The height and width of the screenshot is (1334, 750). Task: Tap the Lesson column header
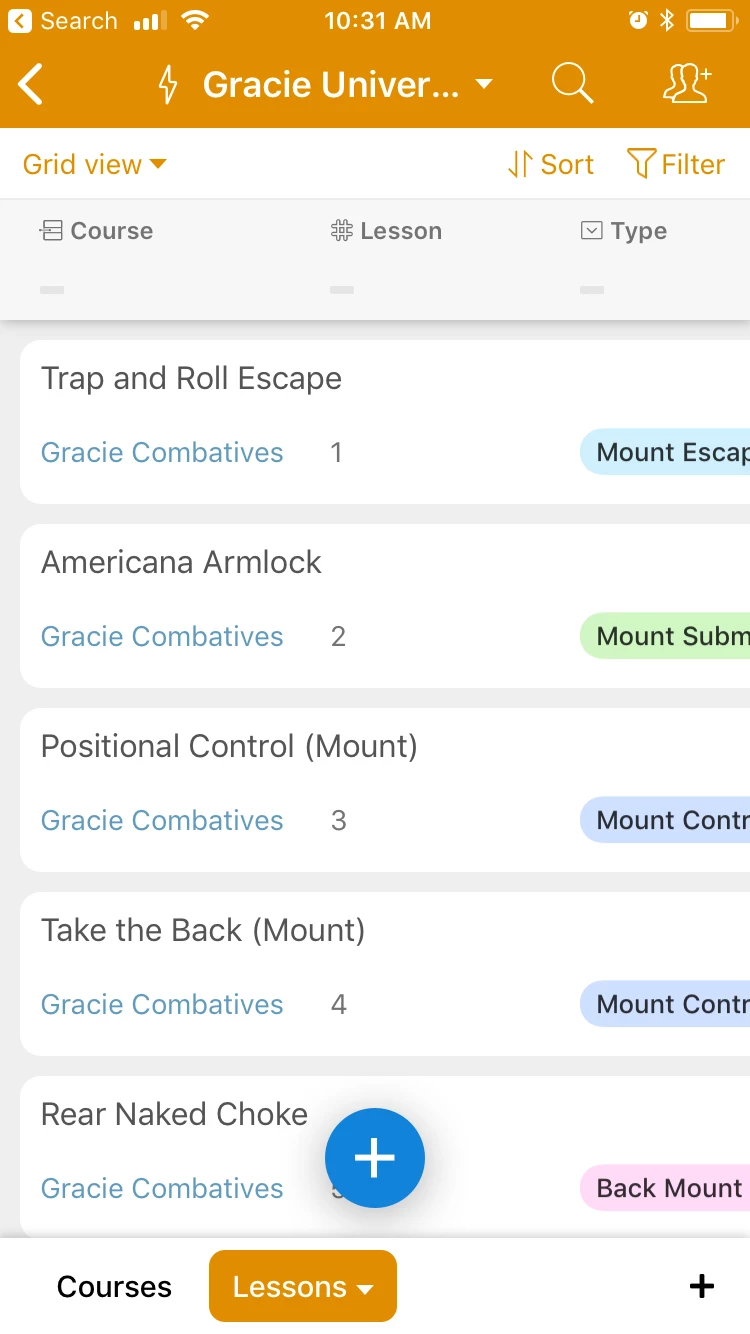click(x=386, y=231)
